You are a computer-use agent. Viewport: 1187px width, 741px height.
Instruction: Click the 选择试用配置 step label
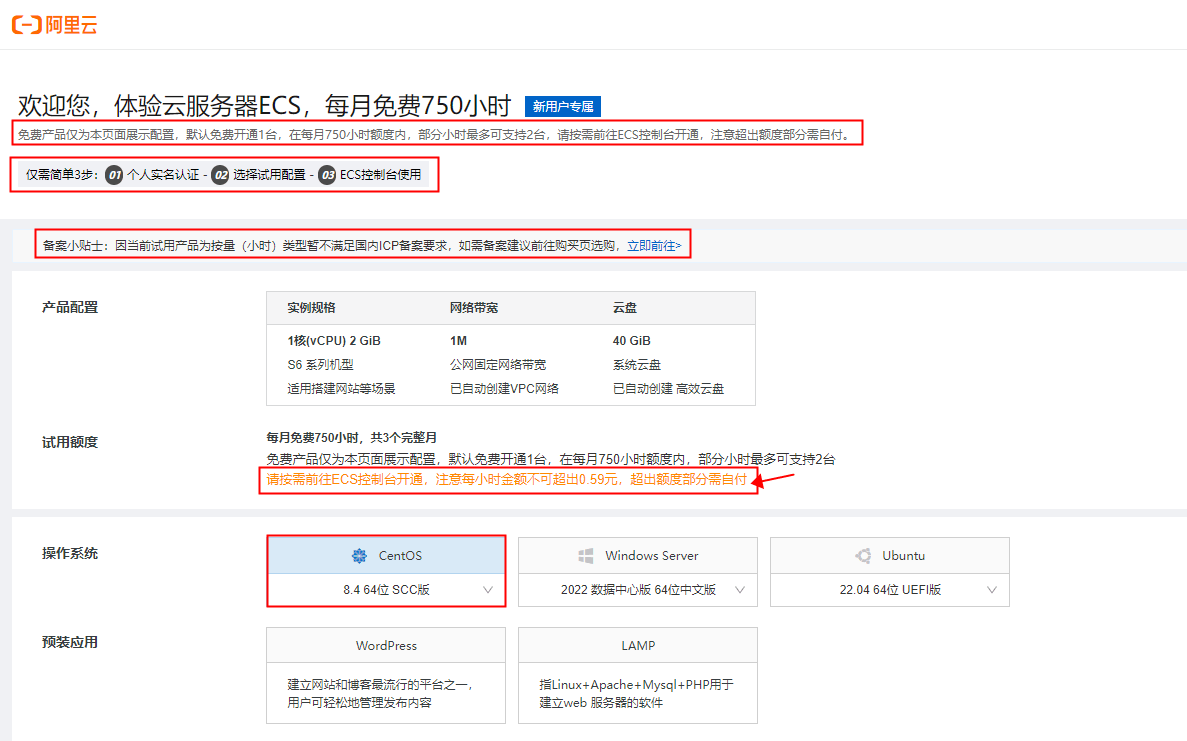click(269, 175)
